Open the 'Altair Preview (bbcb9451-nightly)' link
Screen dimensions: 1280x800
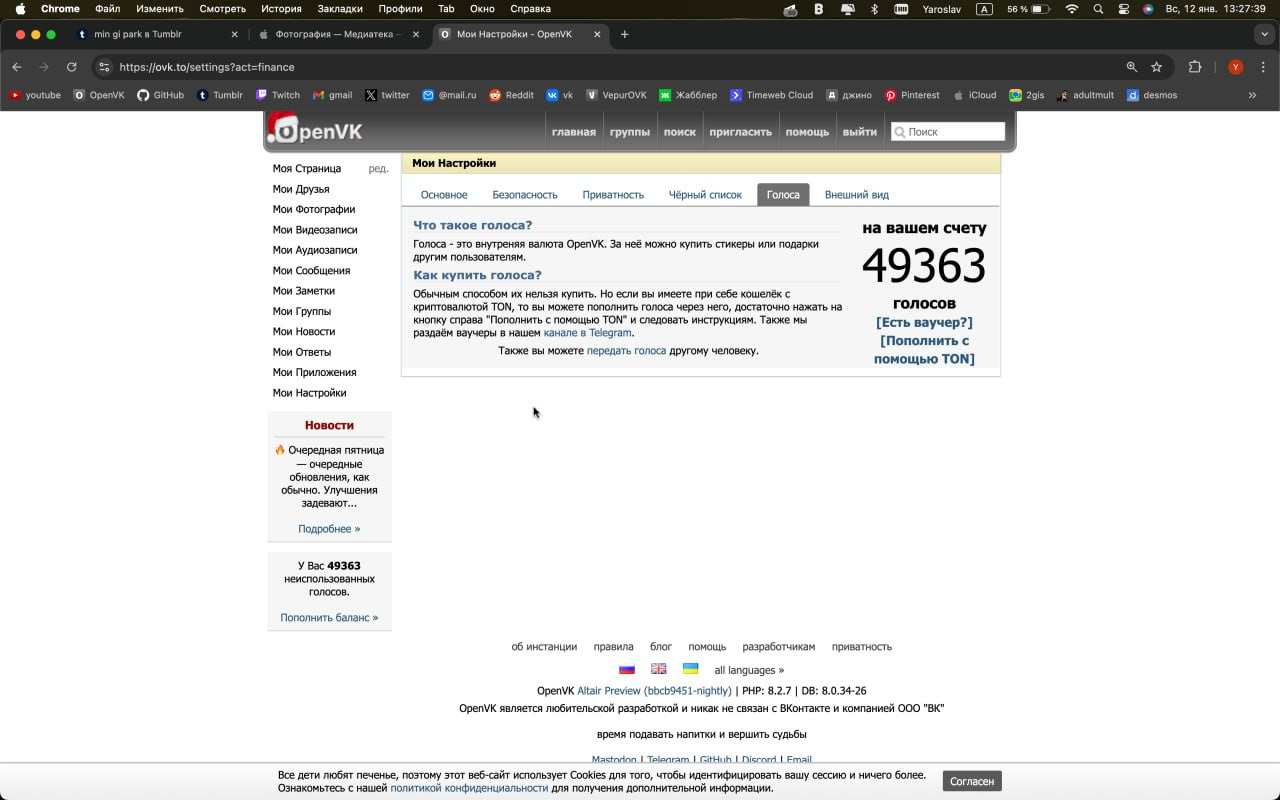[654, 691]
